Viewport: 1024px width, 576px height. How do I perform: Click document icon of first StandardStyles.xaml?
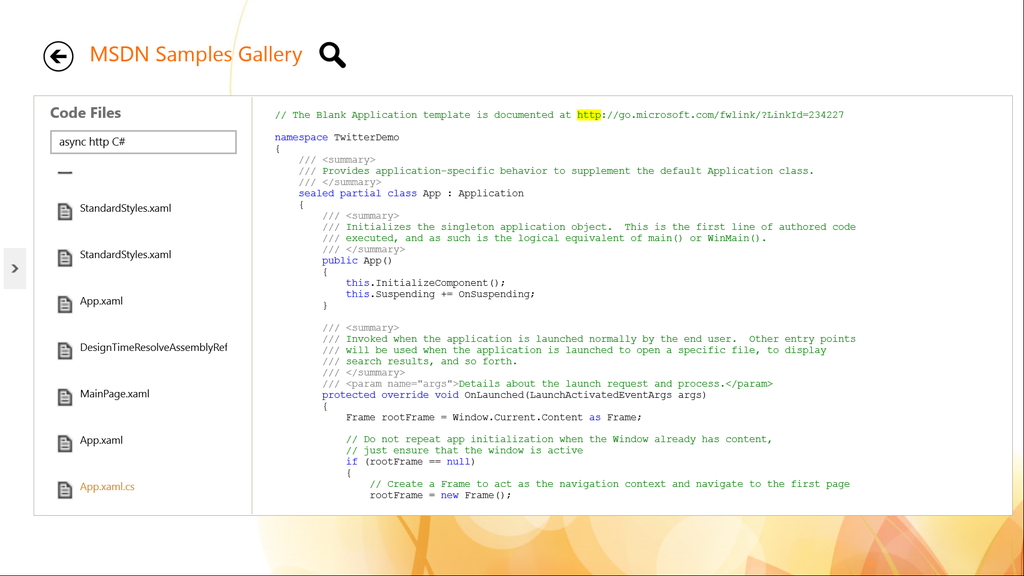65,211
